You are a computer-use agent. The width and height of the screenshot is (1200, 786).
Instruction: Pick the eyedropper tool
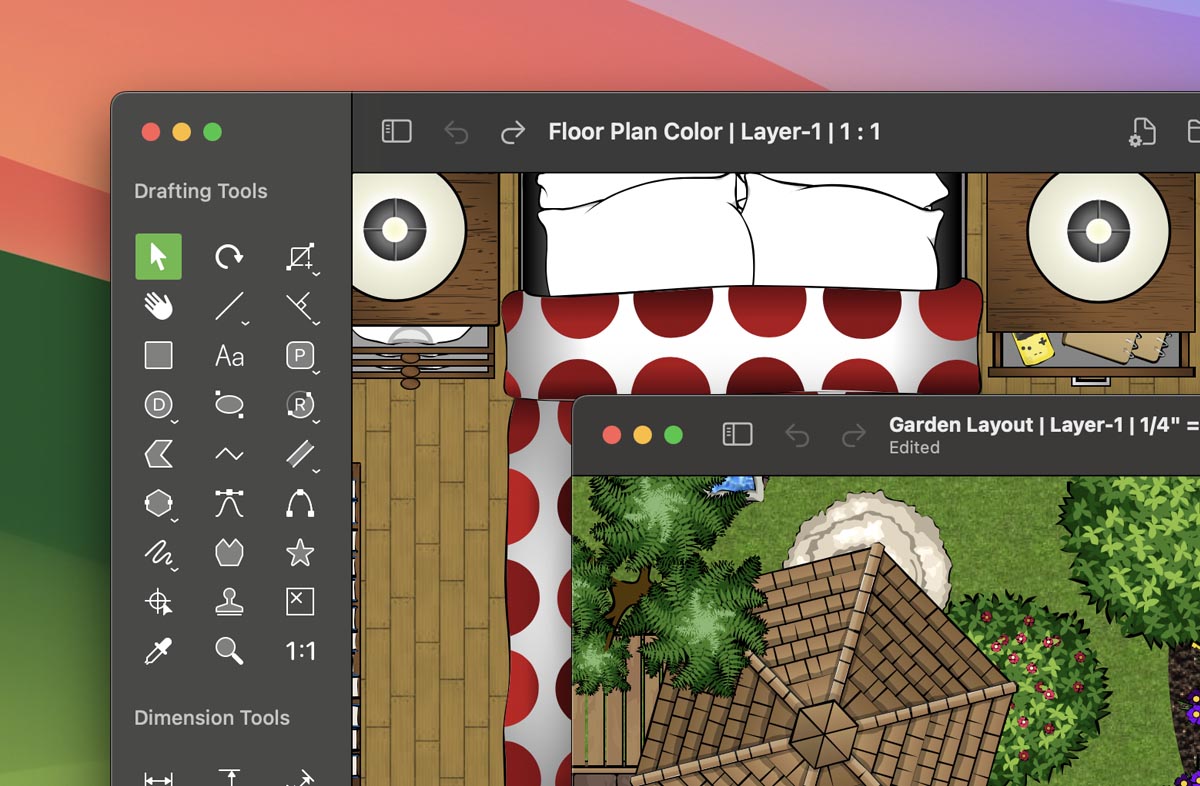tap(158, 651)
